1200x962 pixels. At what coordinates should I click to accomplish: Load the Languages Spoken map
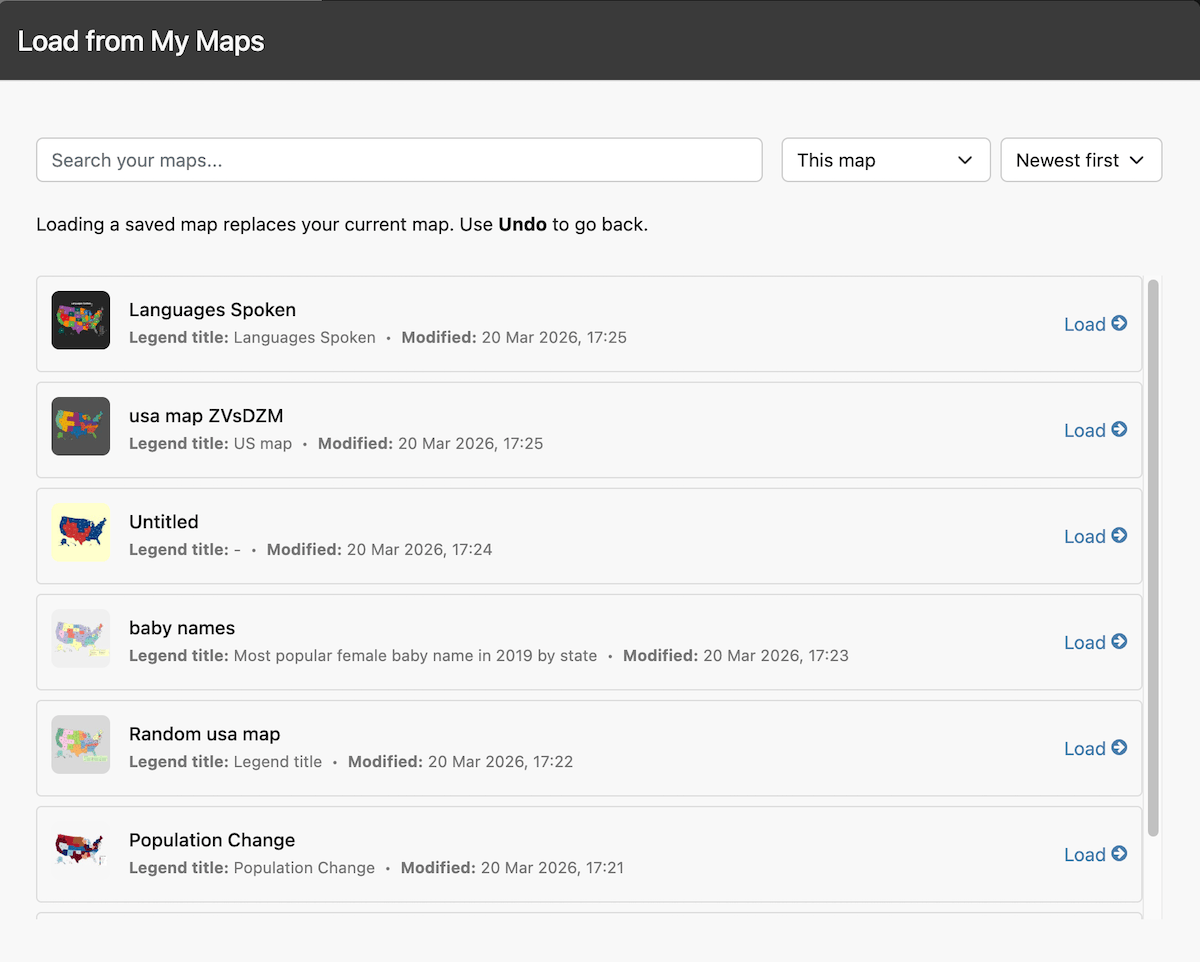point(1084,324)
